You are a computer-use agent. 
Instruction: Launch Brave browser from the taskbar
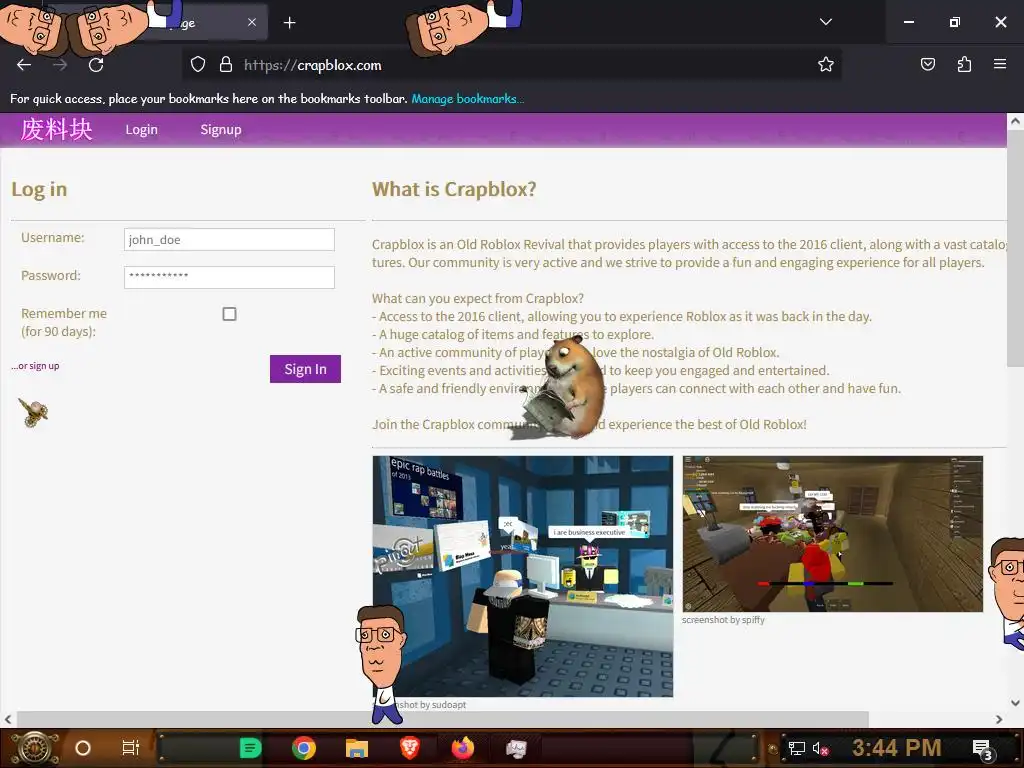click(409, 748)
